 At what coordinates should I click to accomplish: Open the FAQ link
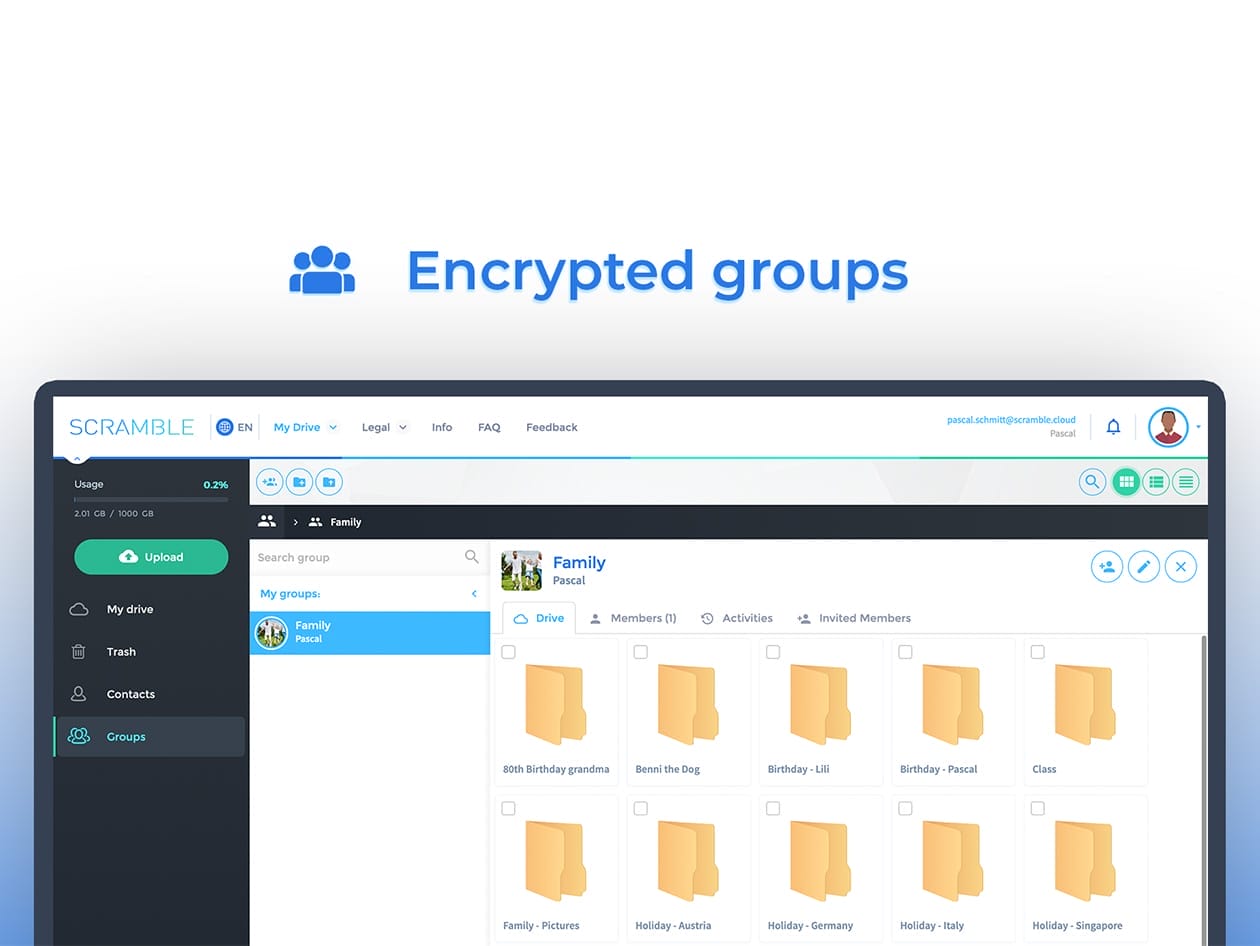(x=489, y=427)
